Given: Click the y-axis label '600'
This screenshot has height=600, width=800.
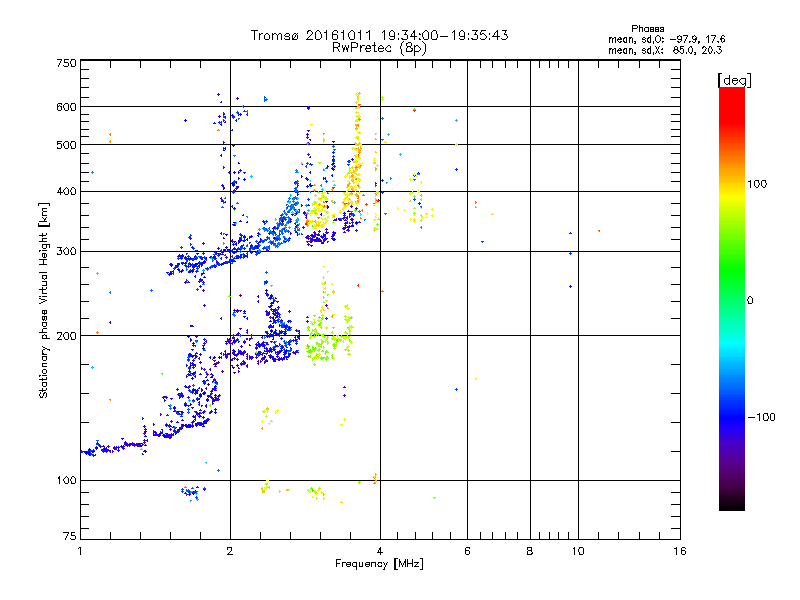Looking at the screenshot, I should point(66,107).
